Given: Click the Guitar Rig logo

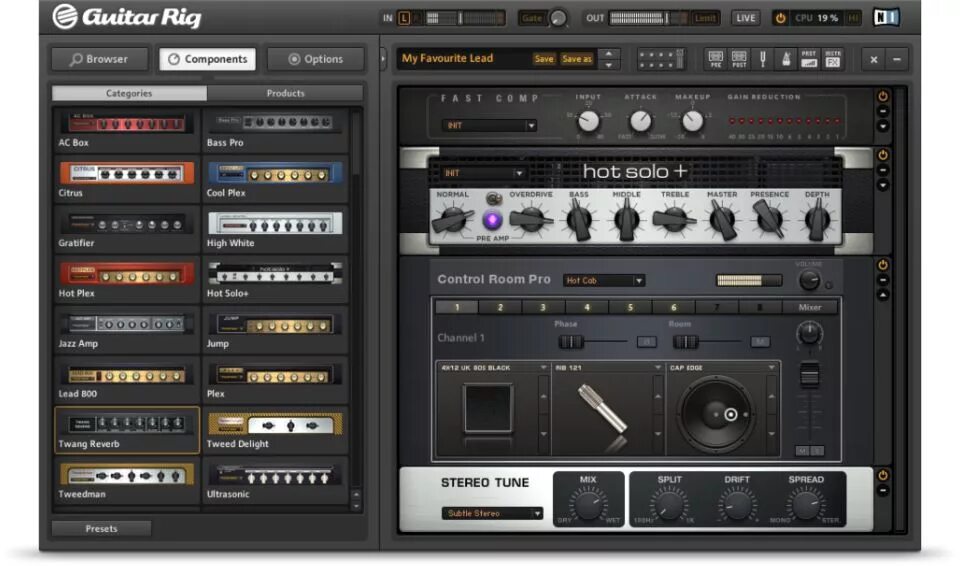Looking at the screenshot, I should point(127,17).
